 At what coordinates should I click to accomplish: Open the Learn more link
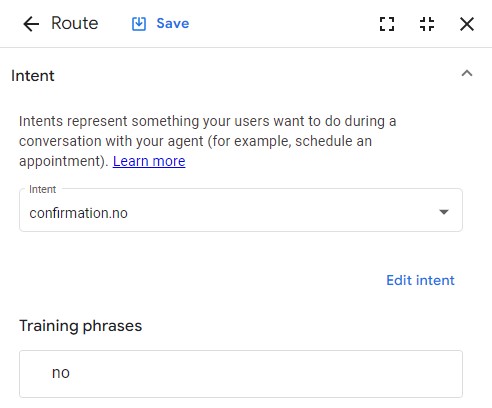(x=149, y=161)
